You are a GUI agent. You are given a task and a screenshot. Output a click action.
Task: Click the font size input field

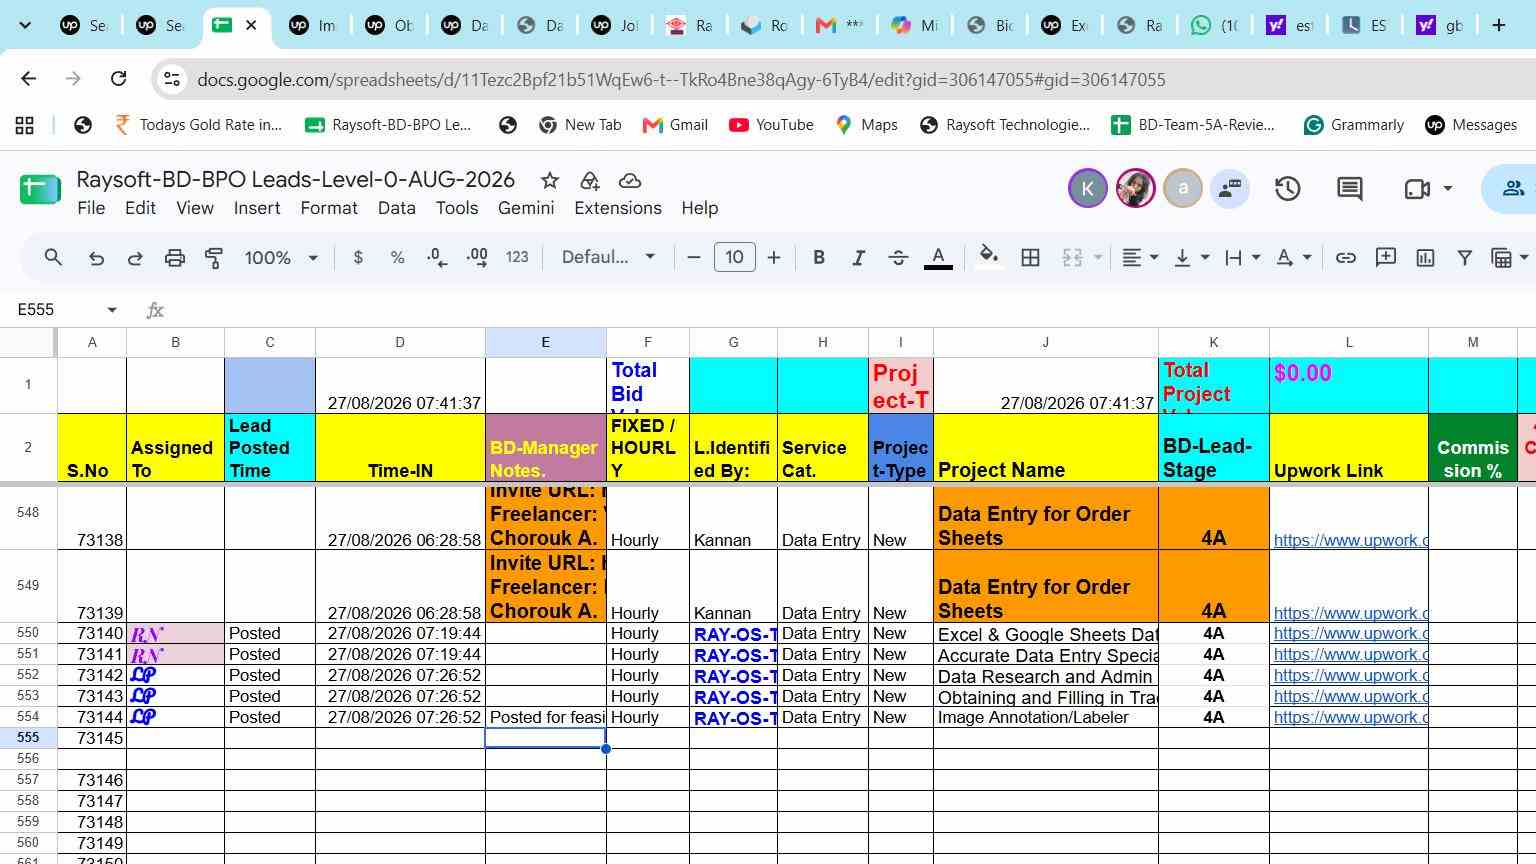[734, 258]
